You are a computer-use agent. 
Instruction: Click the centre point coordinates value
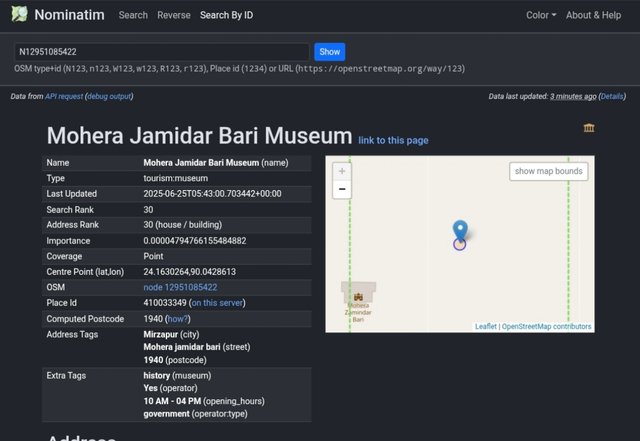click(x=189, y=272)
